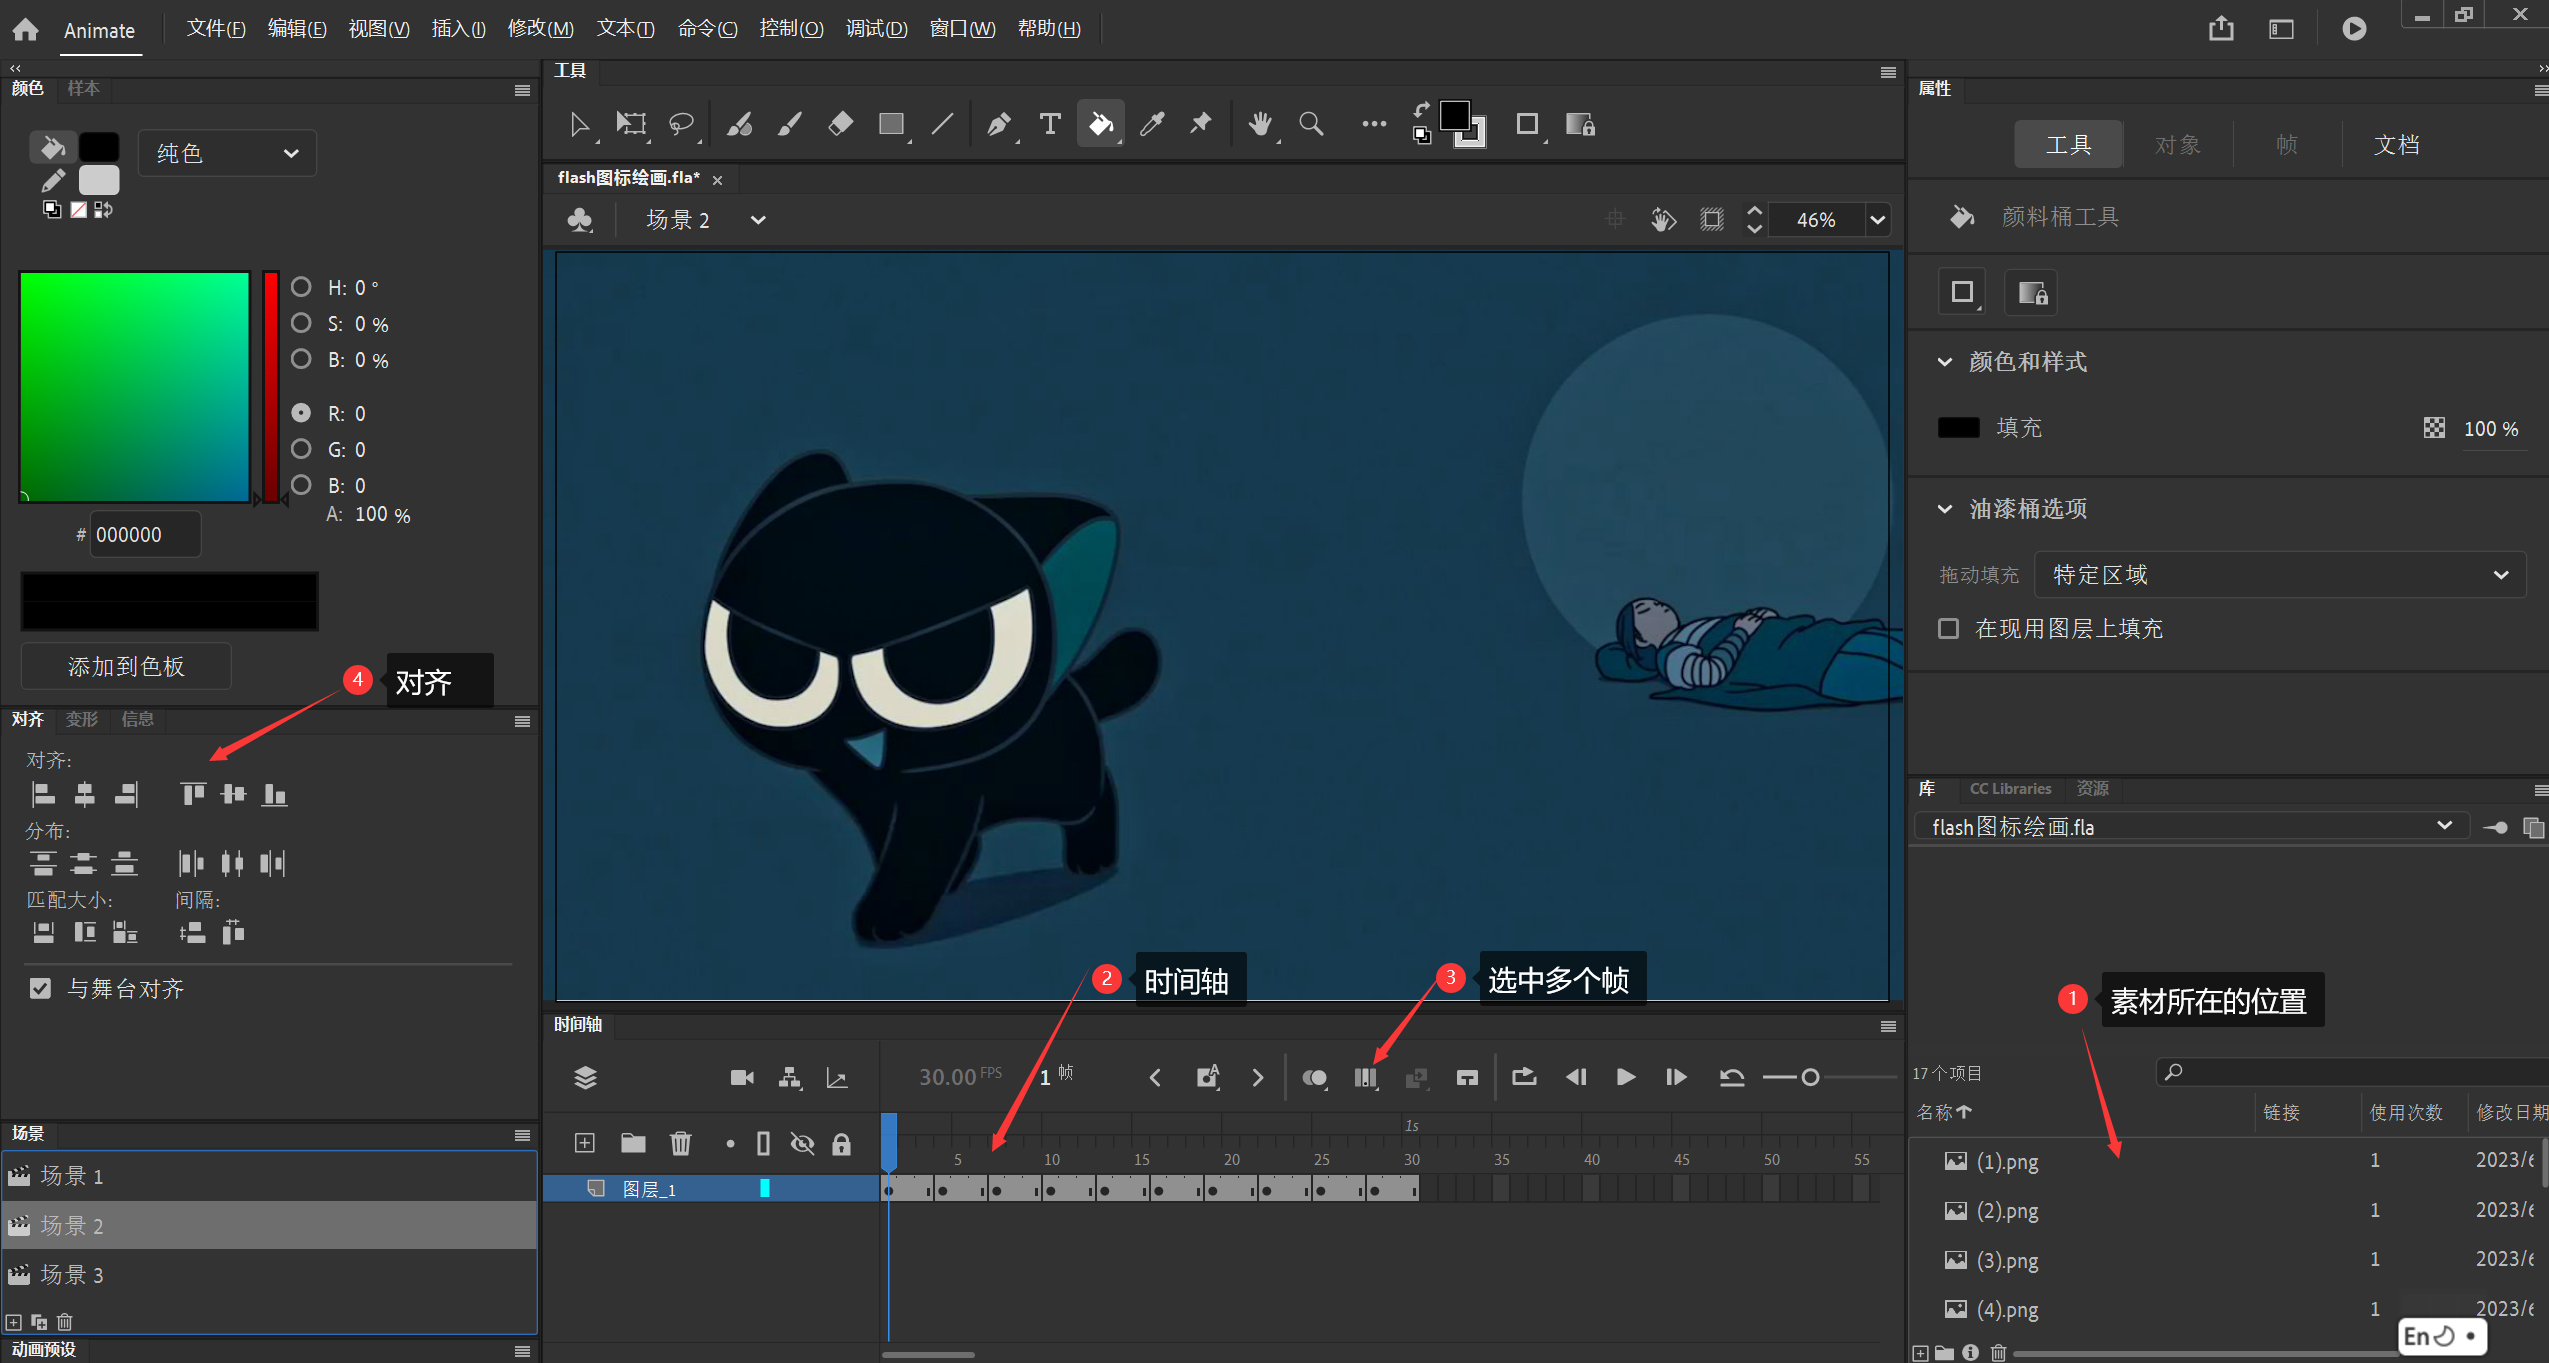Select 场景 3 in the scene list
The width and height of the screenshot is (2549, 1363).
pos(270,1275)
